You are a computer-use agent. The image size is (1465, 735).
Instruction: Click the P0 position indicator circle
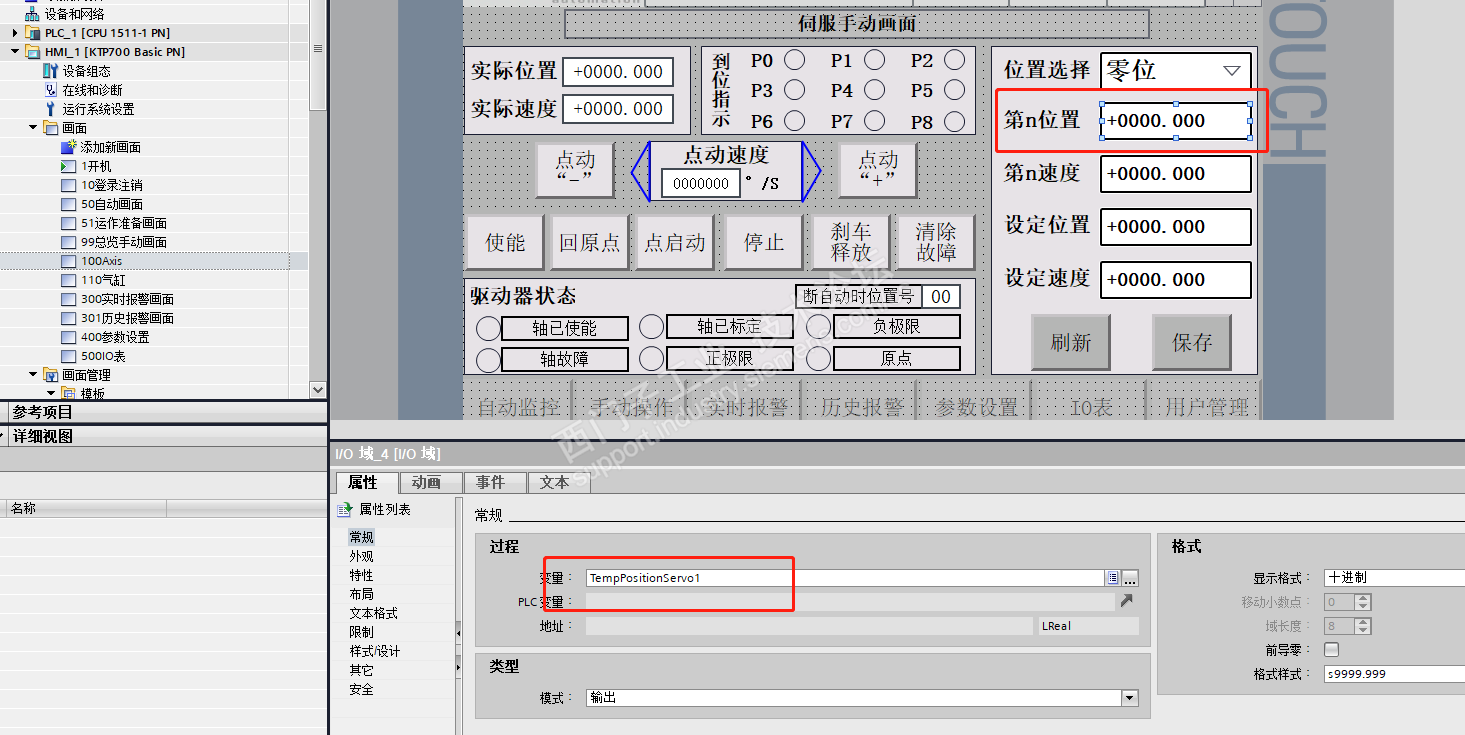pos(794,60)
